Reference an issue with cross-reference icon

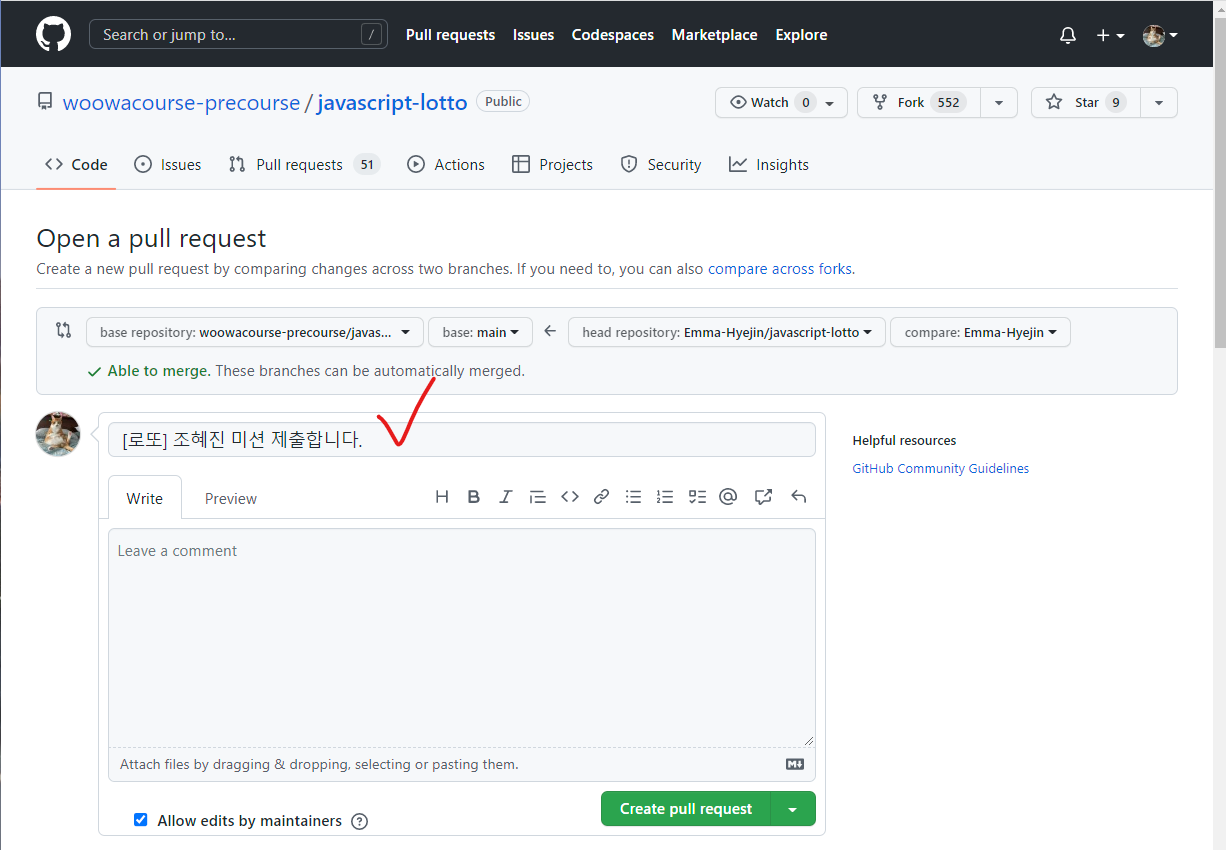tap(763, 496)
